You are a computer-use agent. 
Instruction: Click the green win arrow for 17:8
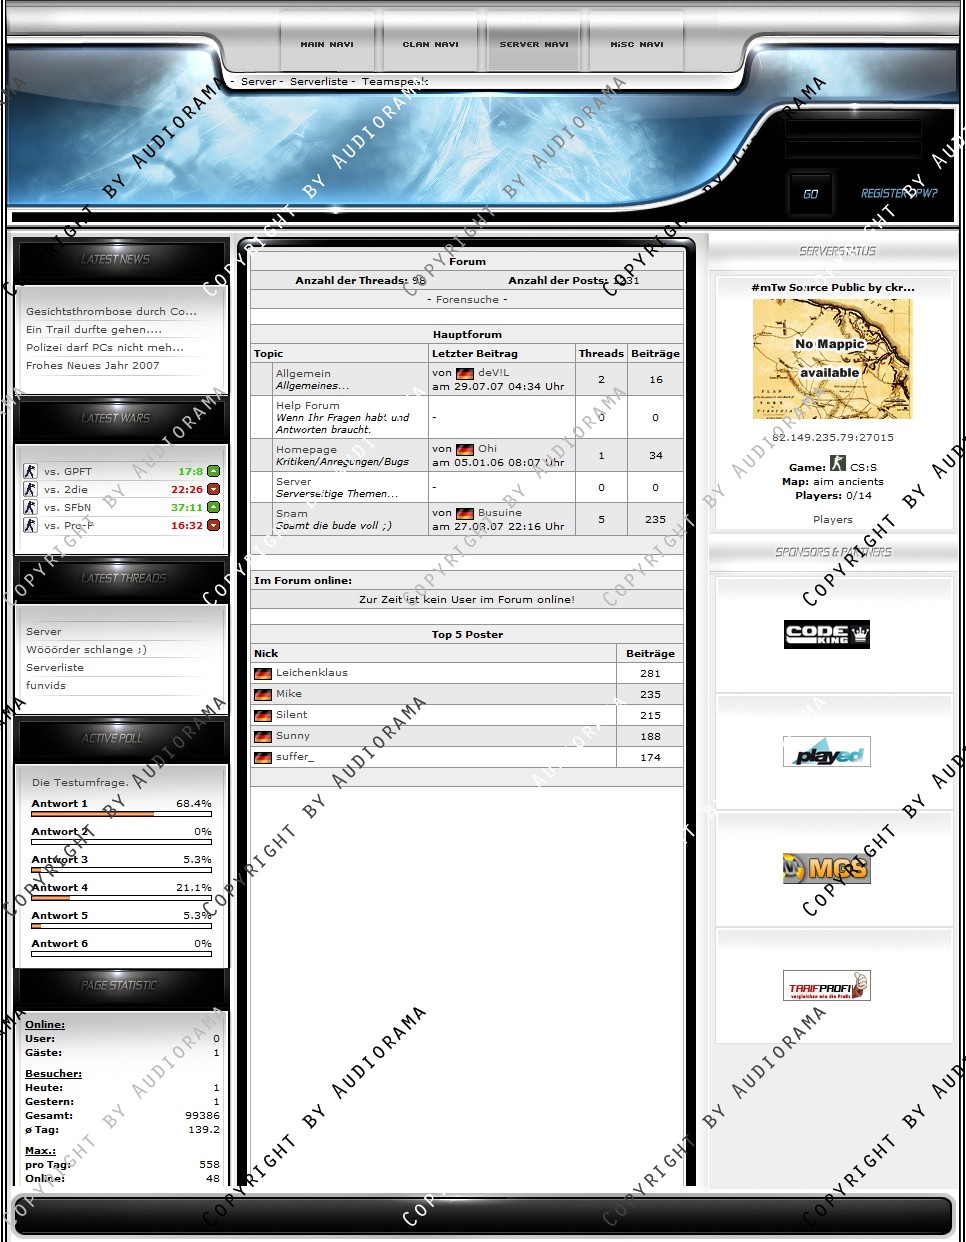(213, 471)
